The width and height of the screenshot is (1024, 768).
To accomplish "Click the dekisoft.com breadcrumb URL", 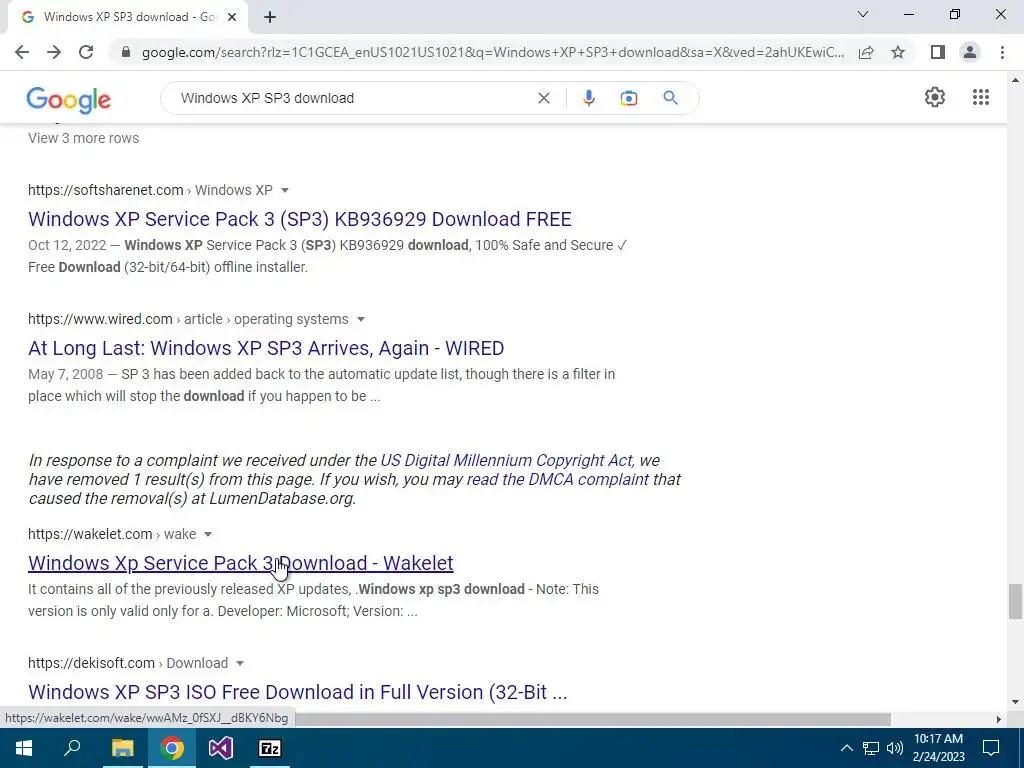I will [x=128, y=664].
